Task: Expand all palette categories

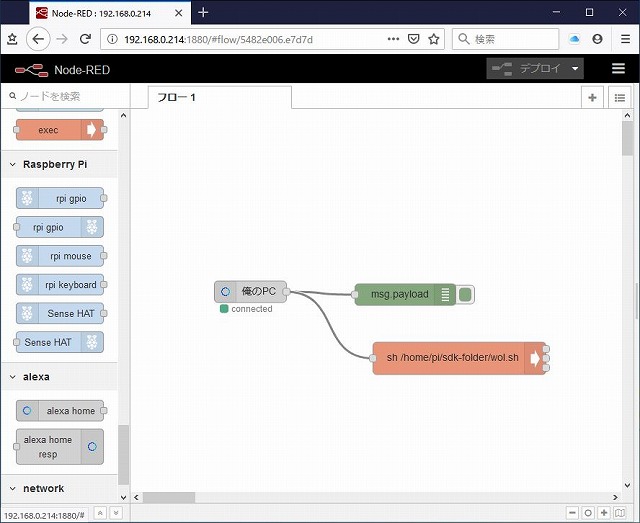Action: click(x=116, y=513)
